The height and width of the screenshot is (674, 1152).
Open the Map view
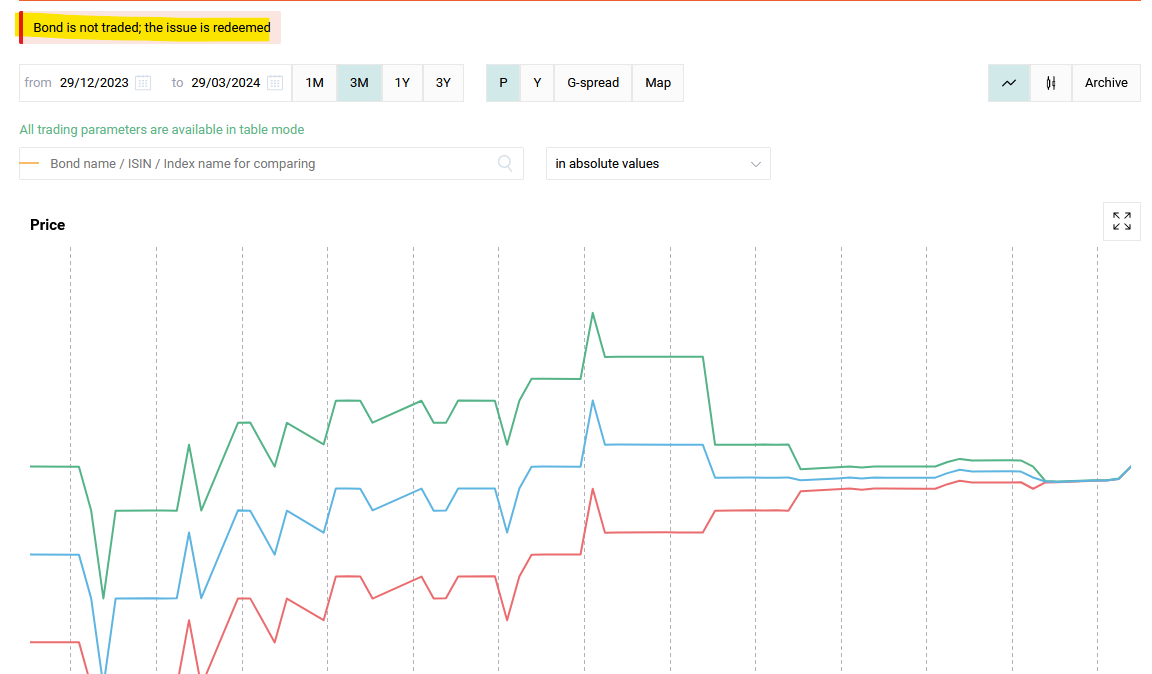click(658, 83)
